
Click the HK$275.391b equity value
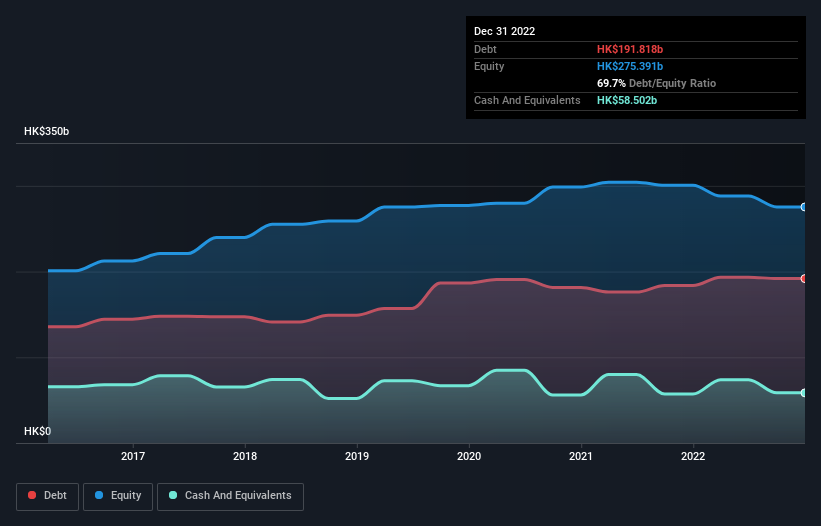pos(630,66)
